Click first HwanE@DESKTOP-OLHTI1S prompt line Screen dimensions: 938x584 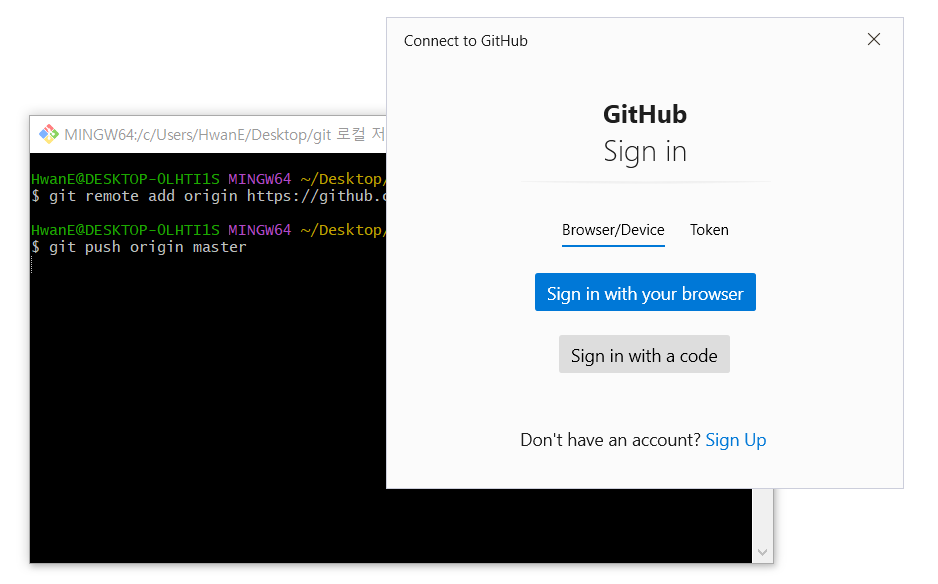tap(209, 179)
